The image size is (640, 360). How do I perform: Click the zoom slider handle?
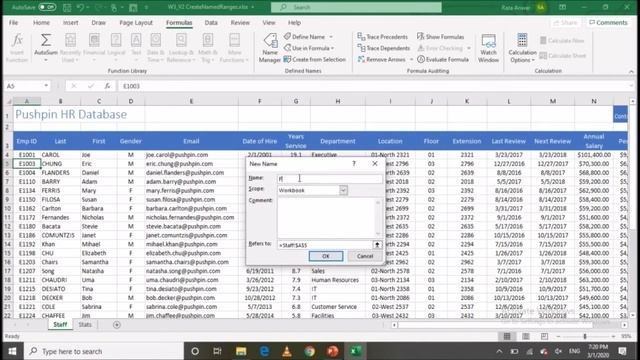point(584,336)
